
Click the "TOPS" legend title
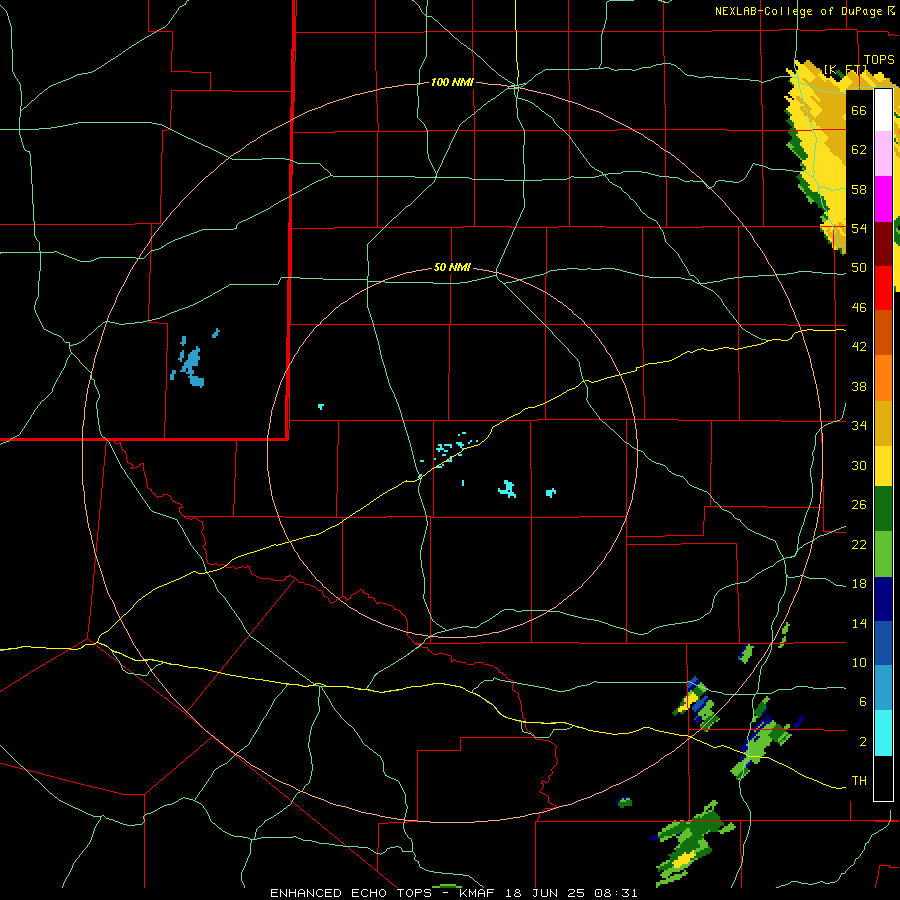(x=879, y=60)
